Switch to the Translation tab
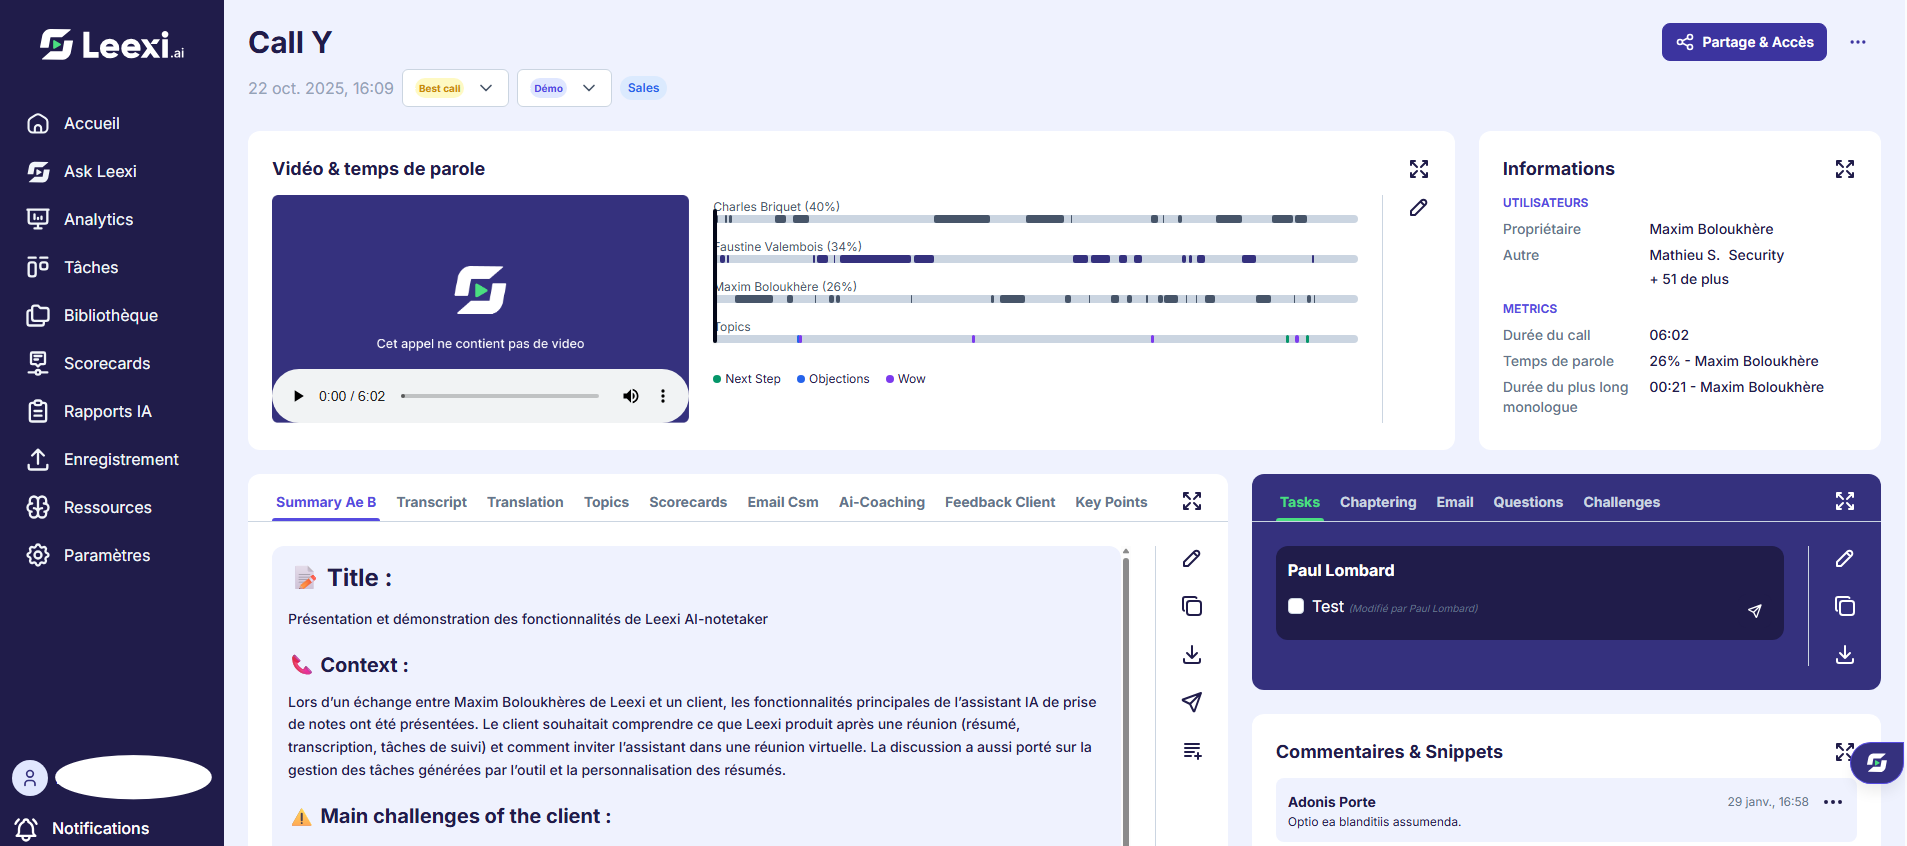The image size is (1907, 846). 525,502
